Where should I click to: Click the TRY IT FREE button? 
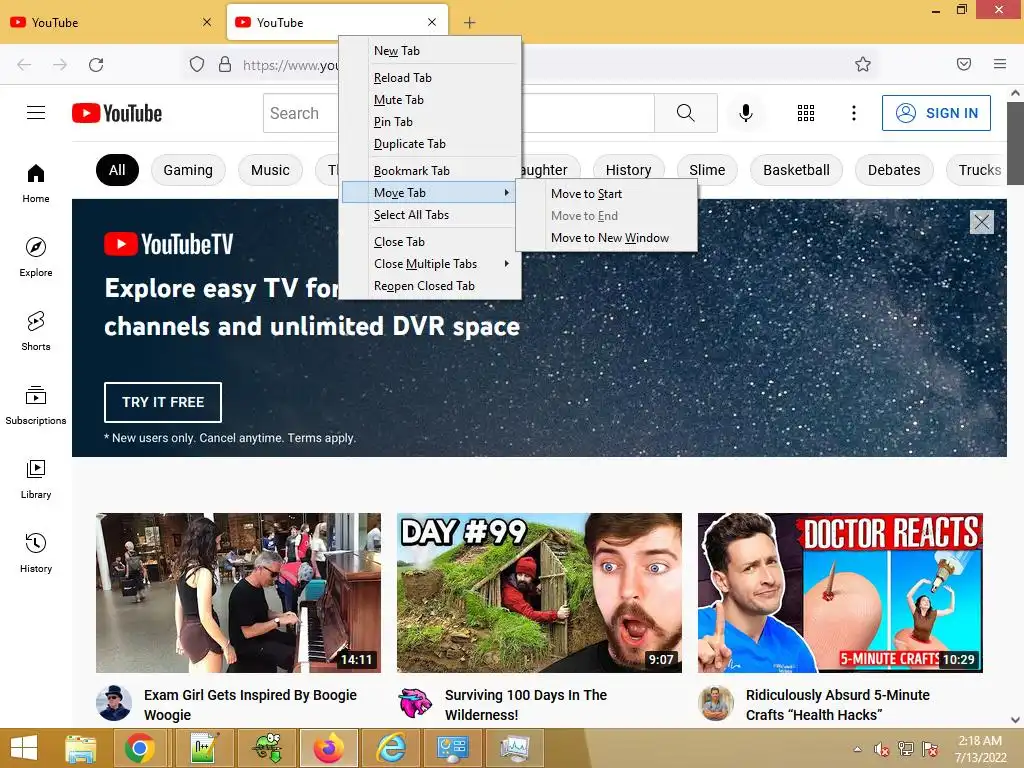point(163,402)
